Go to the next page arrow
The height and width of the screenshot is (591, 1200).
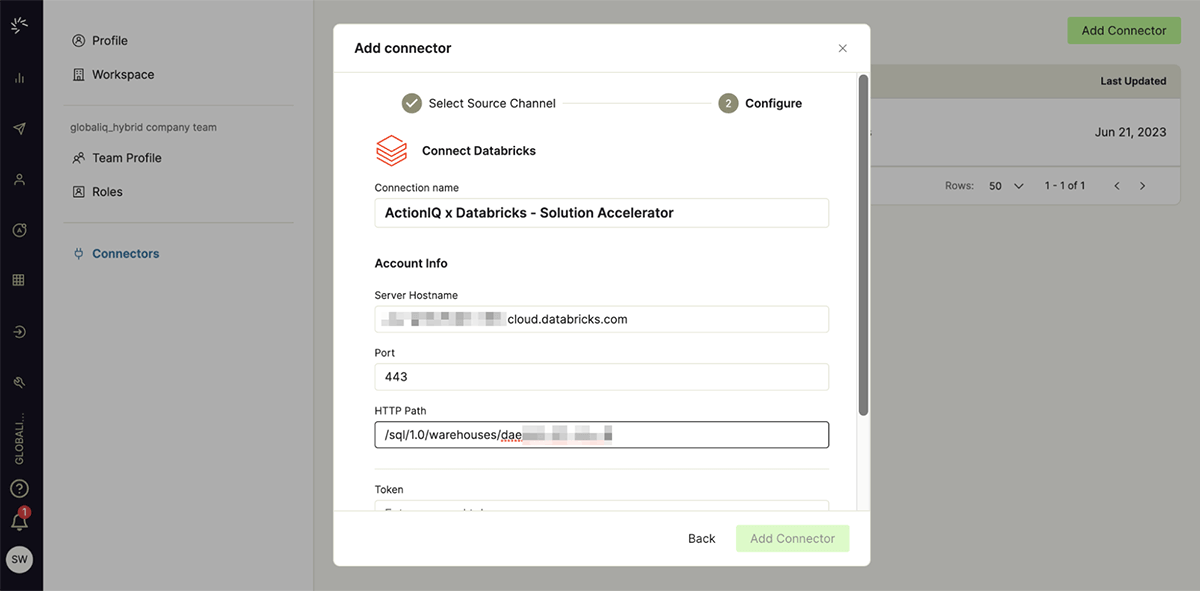coord(1142,186)
